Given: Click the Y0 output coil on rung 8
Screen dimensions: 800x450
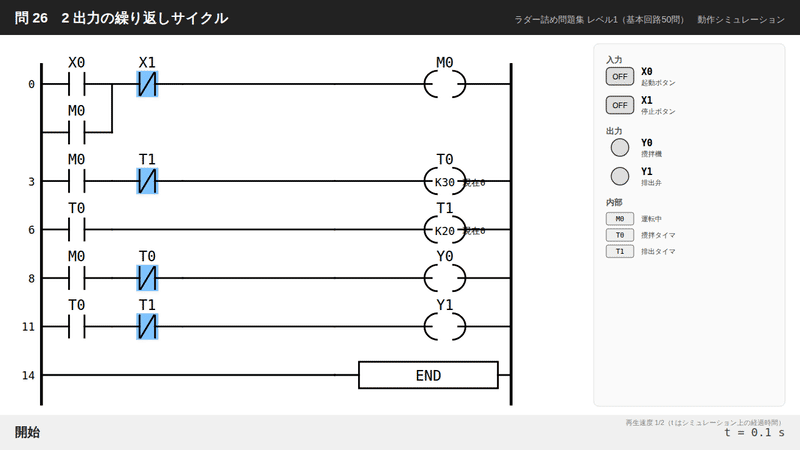Looking at the screenshot, I should [x=445, y=278].
